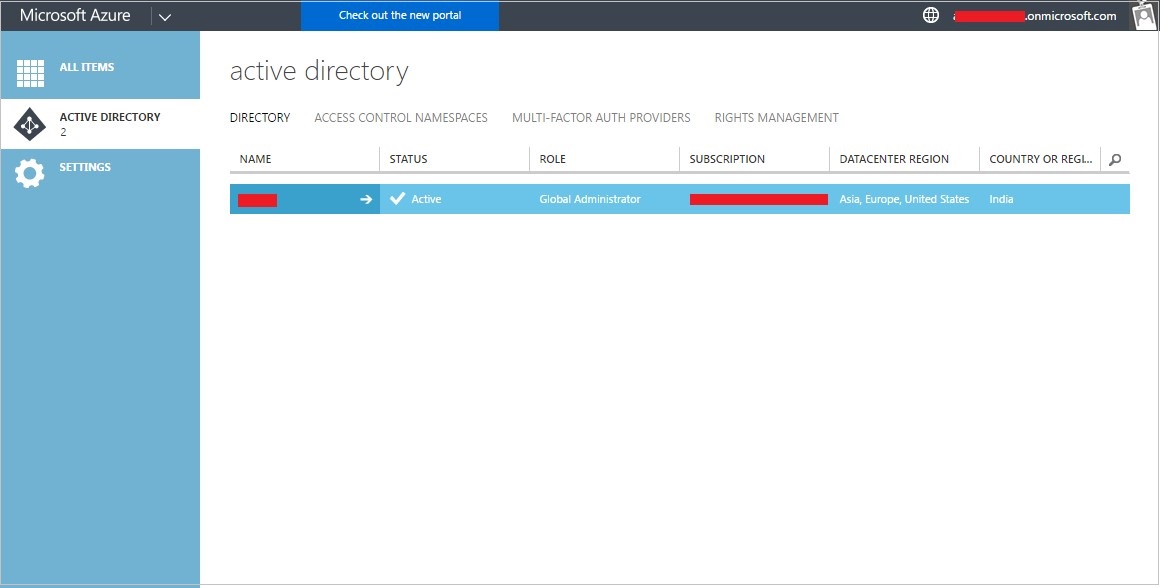Screen dimensions: 1160x588
Task: Sort by the STATUS column header
Action: pyautogui.click(x=408, y=159)
